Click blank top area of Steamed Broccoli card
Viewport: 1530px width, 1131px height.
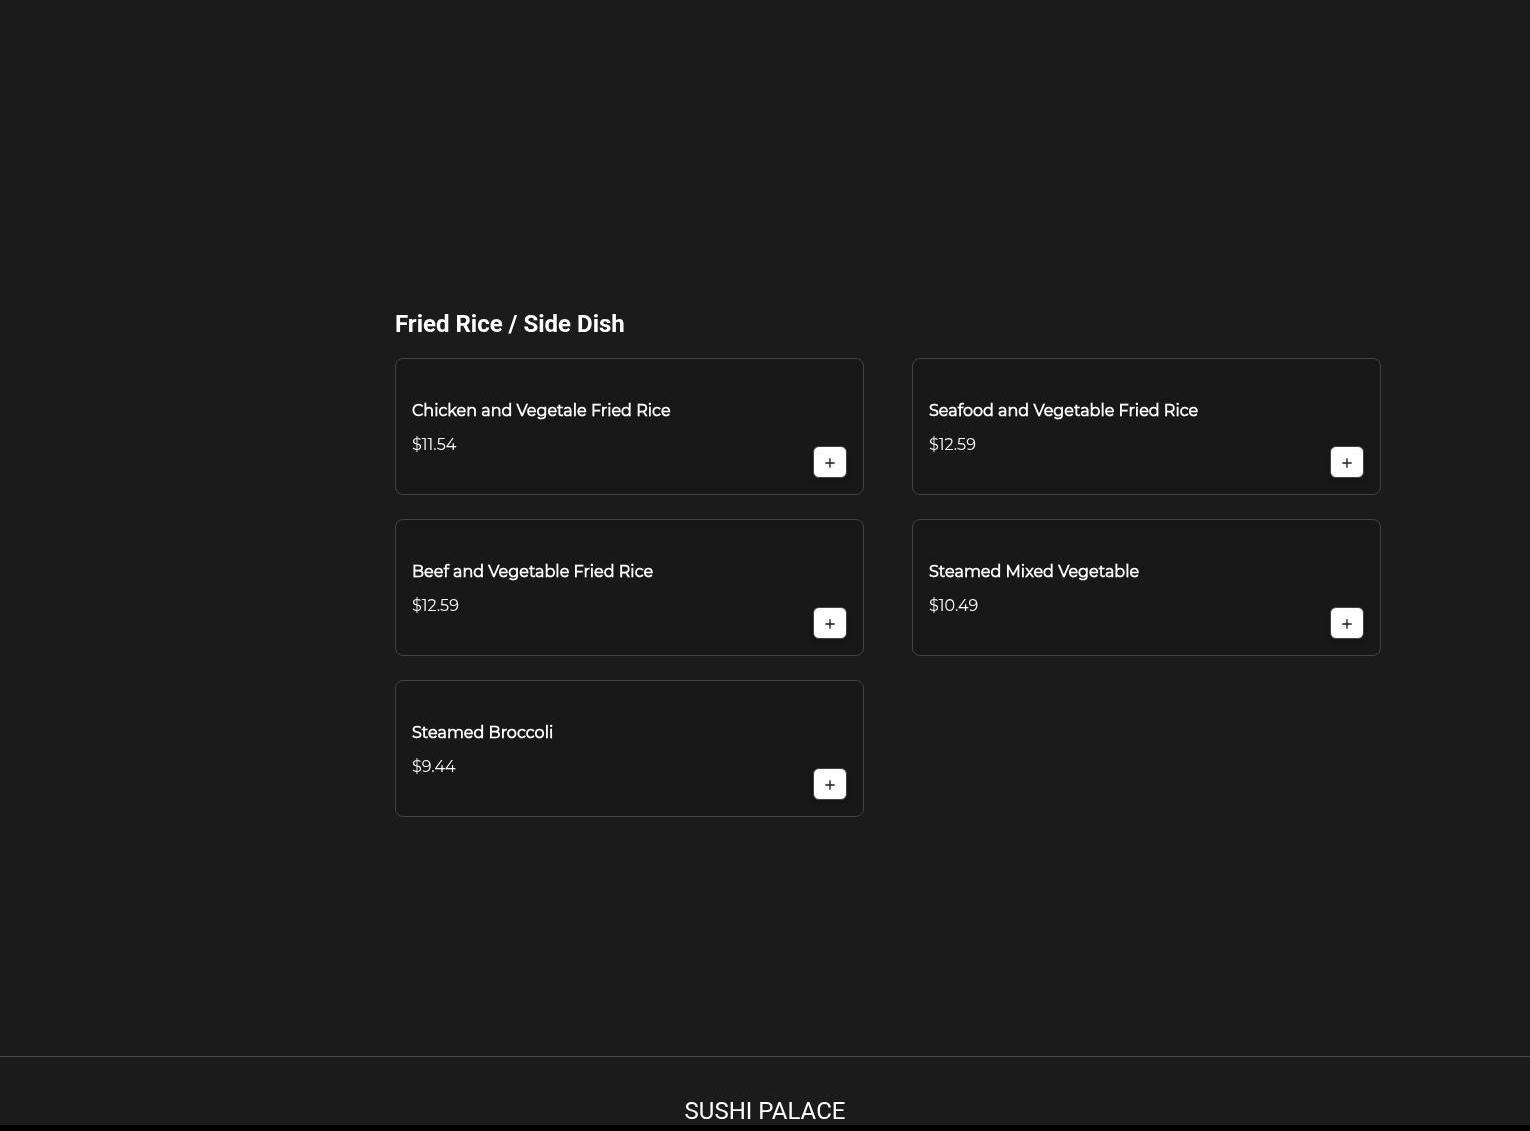pos(629,700)
